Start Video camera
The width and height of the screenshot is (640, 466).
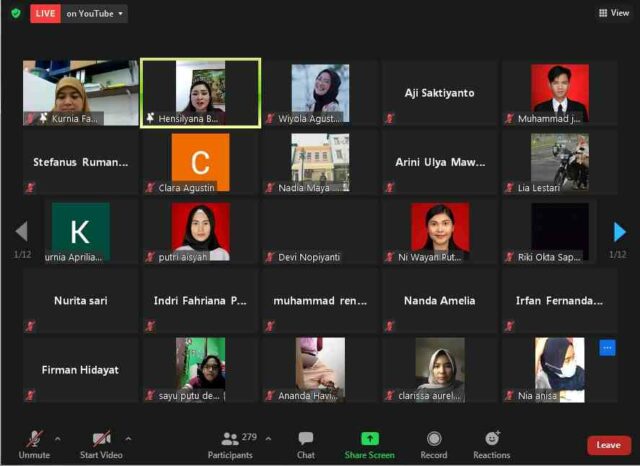101,444
